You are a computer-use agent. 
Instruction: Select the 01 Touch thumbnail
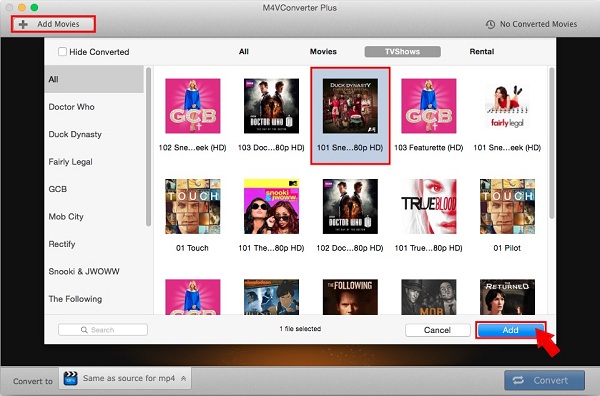coord(192,206)
